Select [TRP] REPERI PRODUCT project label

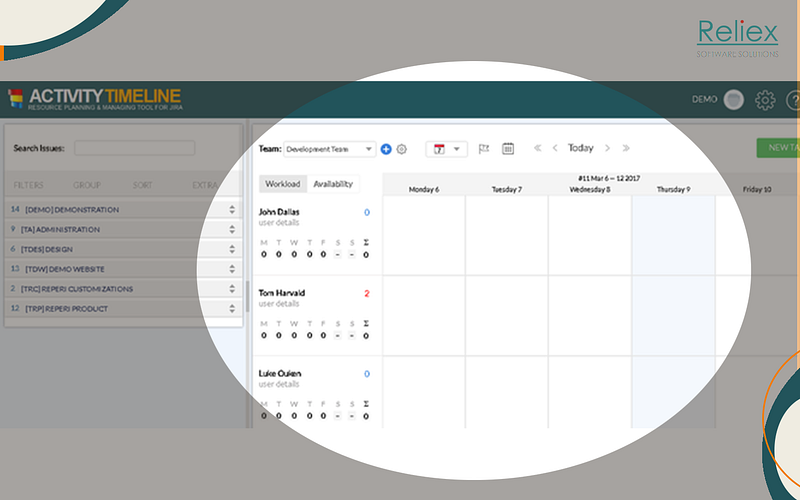click(x=66, y=309)
